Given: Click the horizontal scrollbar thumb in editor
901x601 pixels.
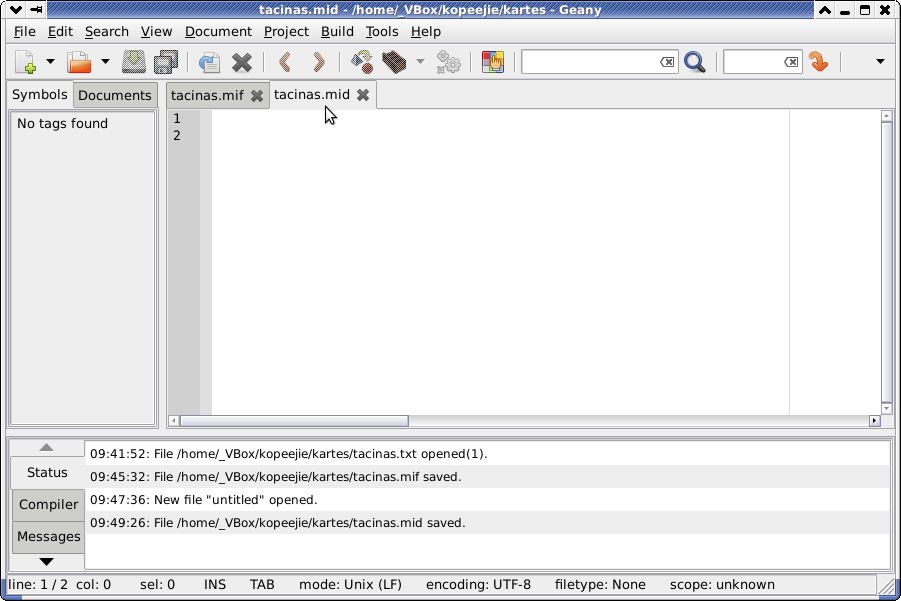Looking at the screenshot, I should (294, 421).
